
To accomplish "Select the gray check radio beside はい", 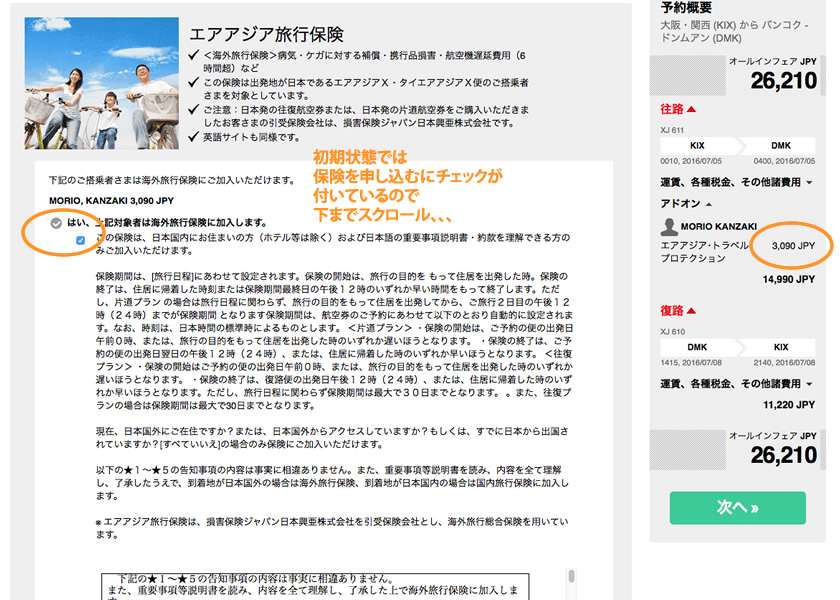I will tap(56, 223).
